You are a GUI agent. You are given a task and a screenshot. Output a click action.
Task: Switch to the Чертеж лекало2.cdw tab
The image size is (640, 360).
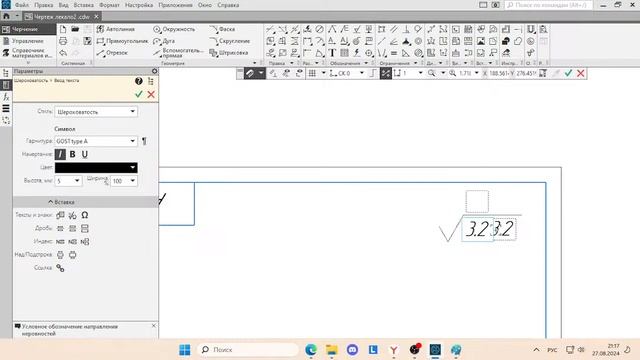61,17
